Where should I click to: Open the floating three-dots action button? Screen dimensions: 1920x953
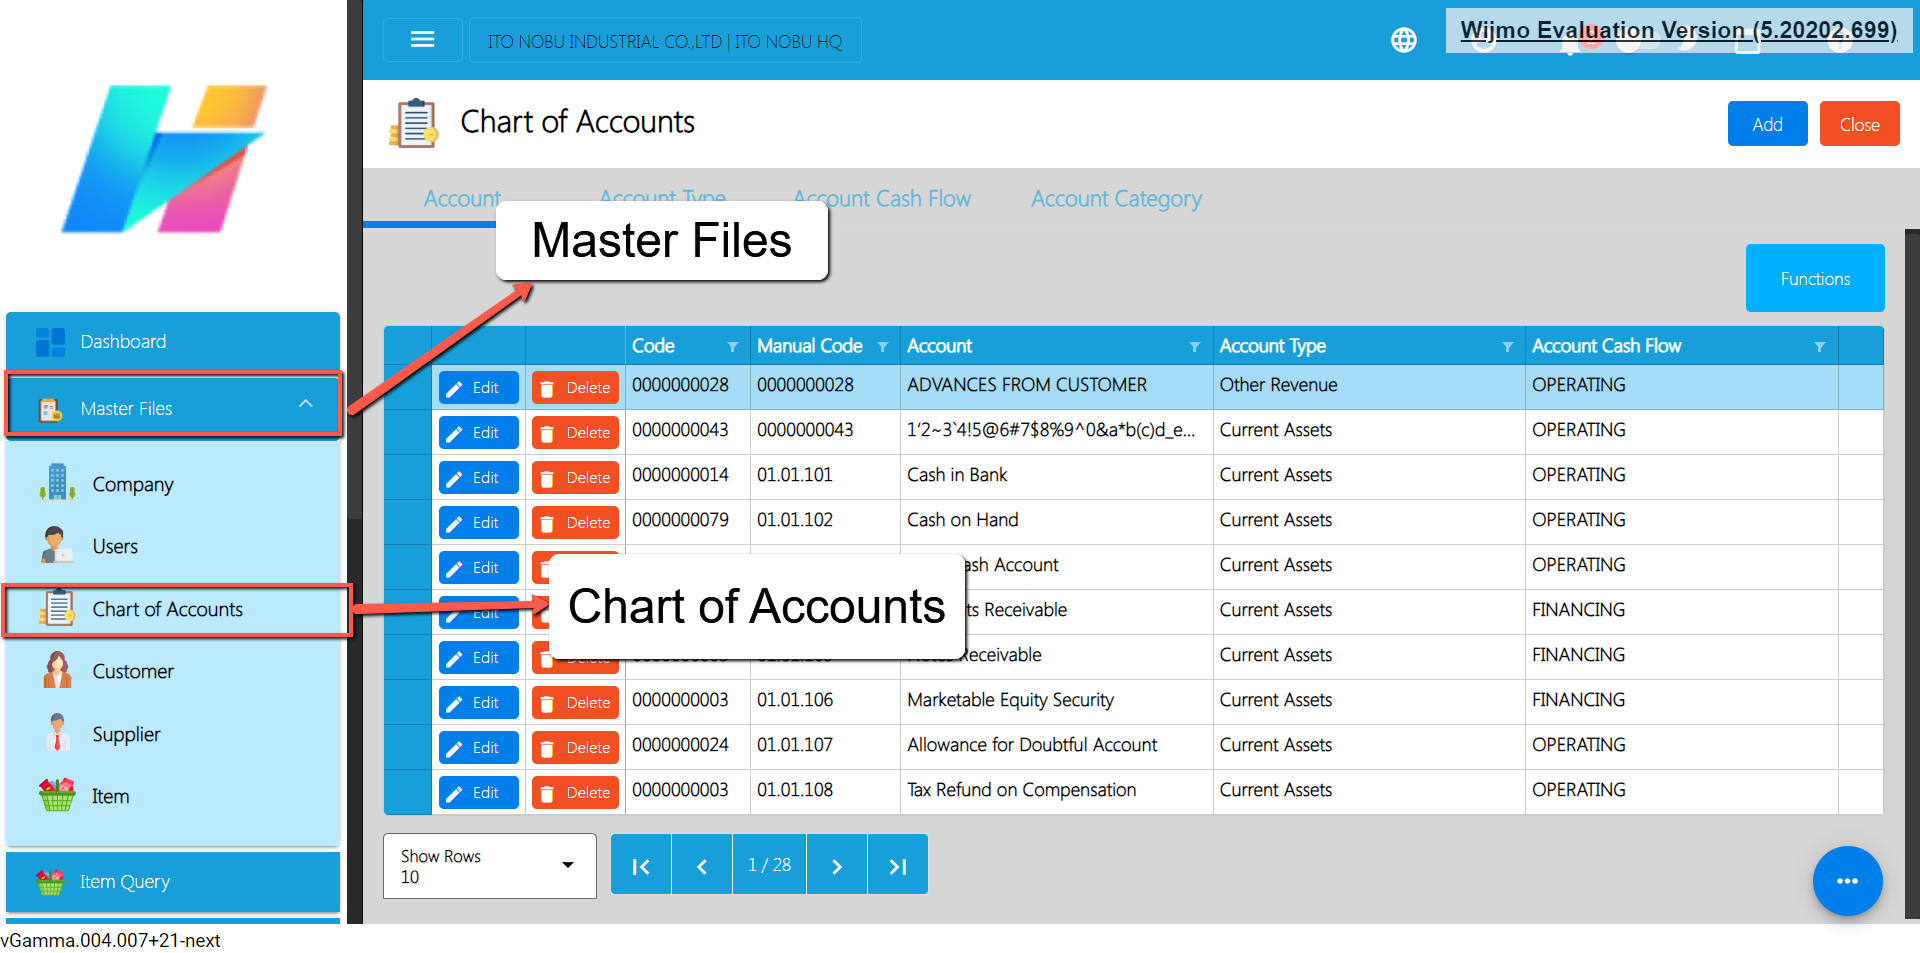(x=1846, y=880)
